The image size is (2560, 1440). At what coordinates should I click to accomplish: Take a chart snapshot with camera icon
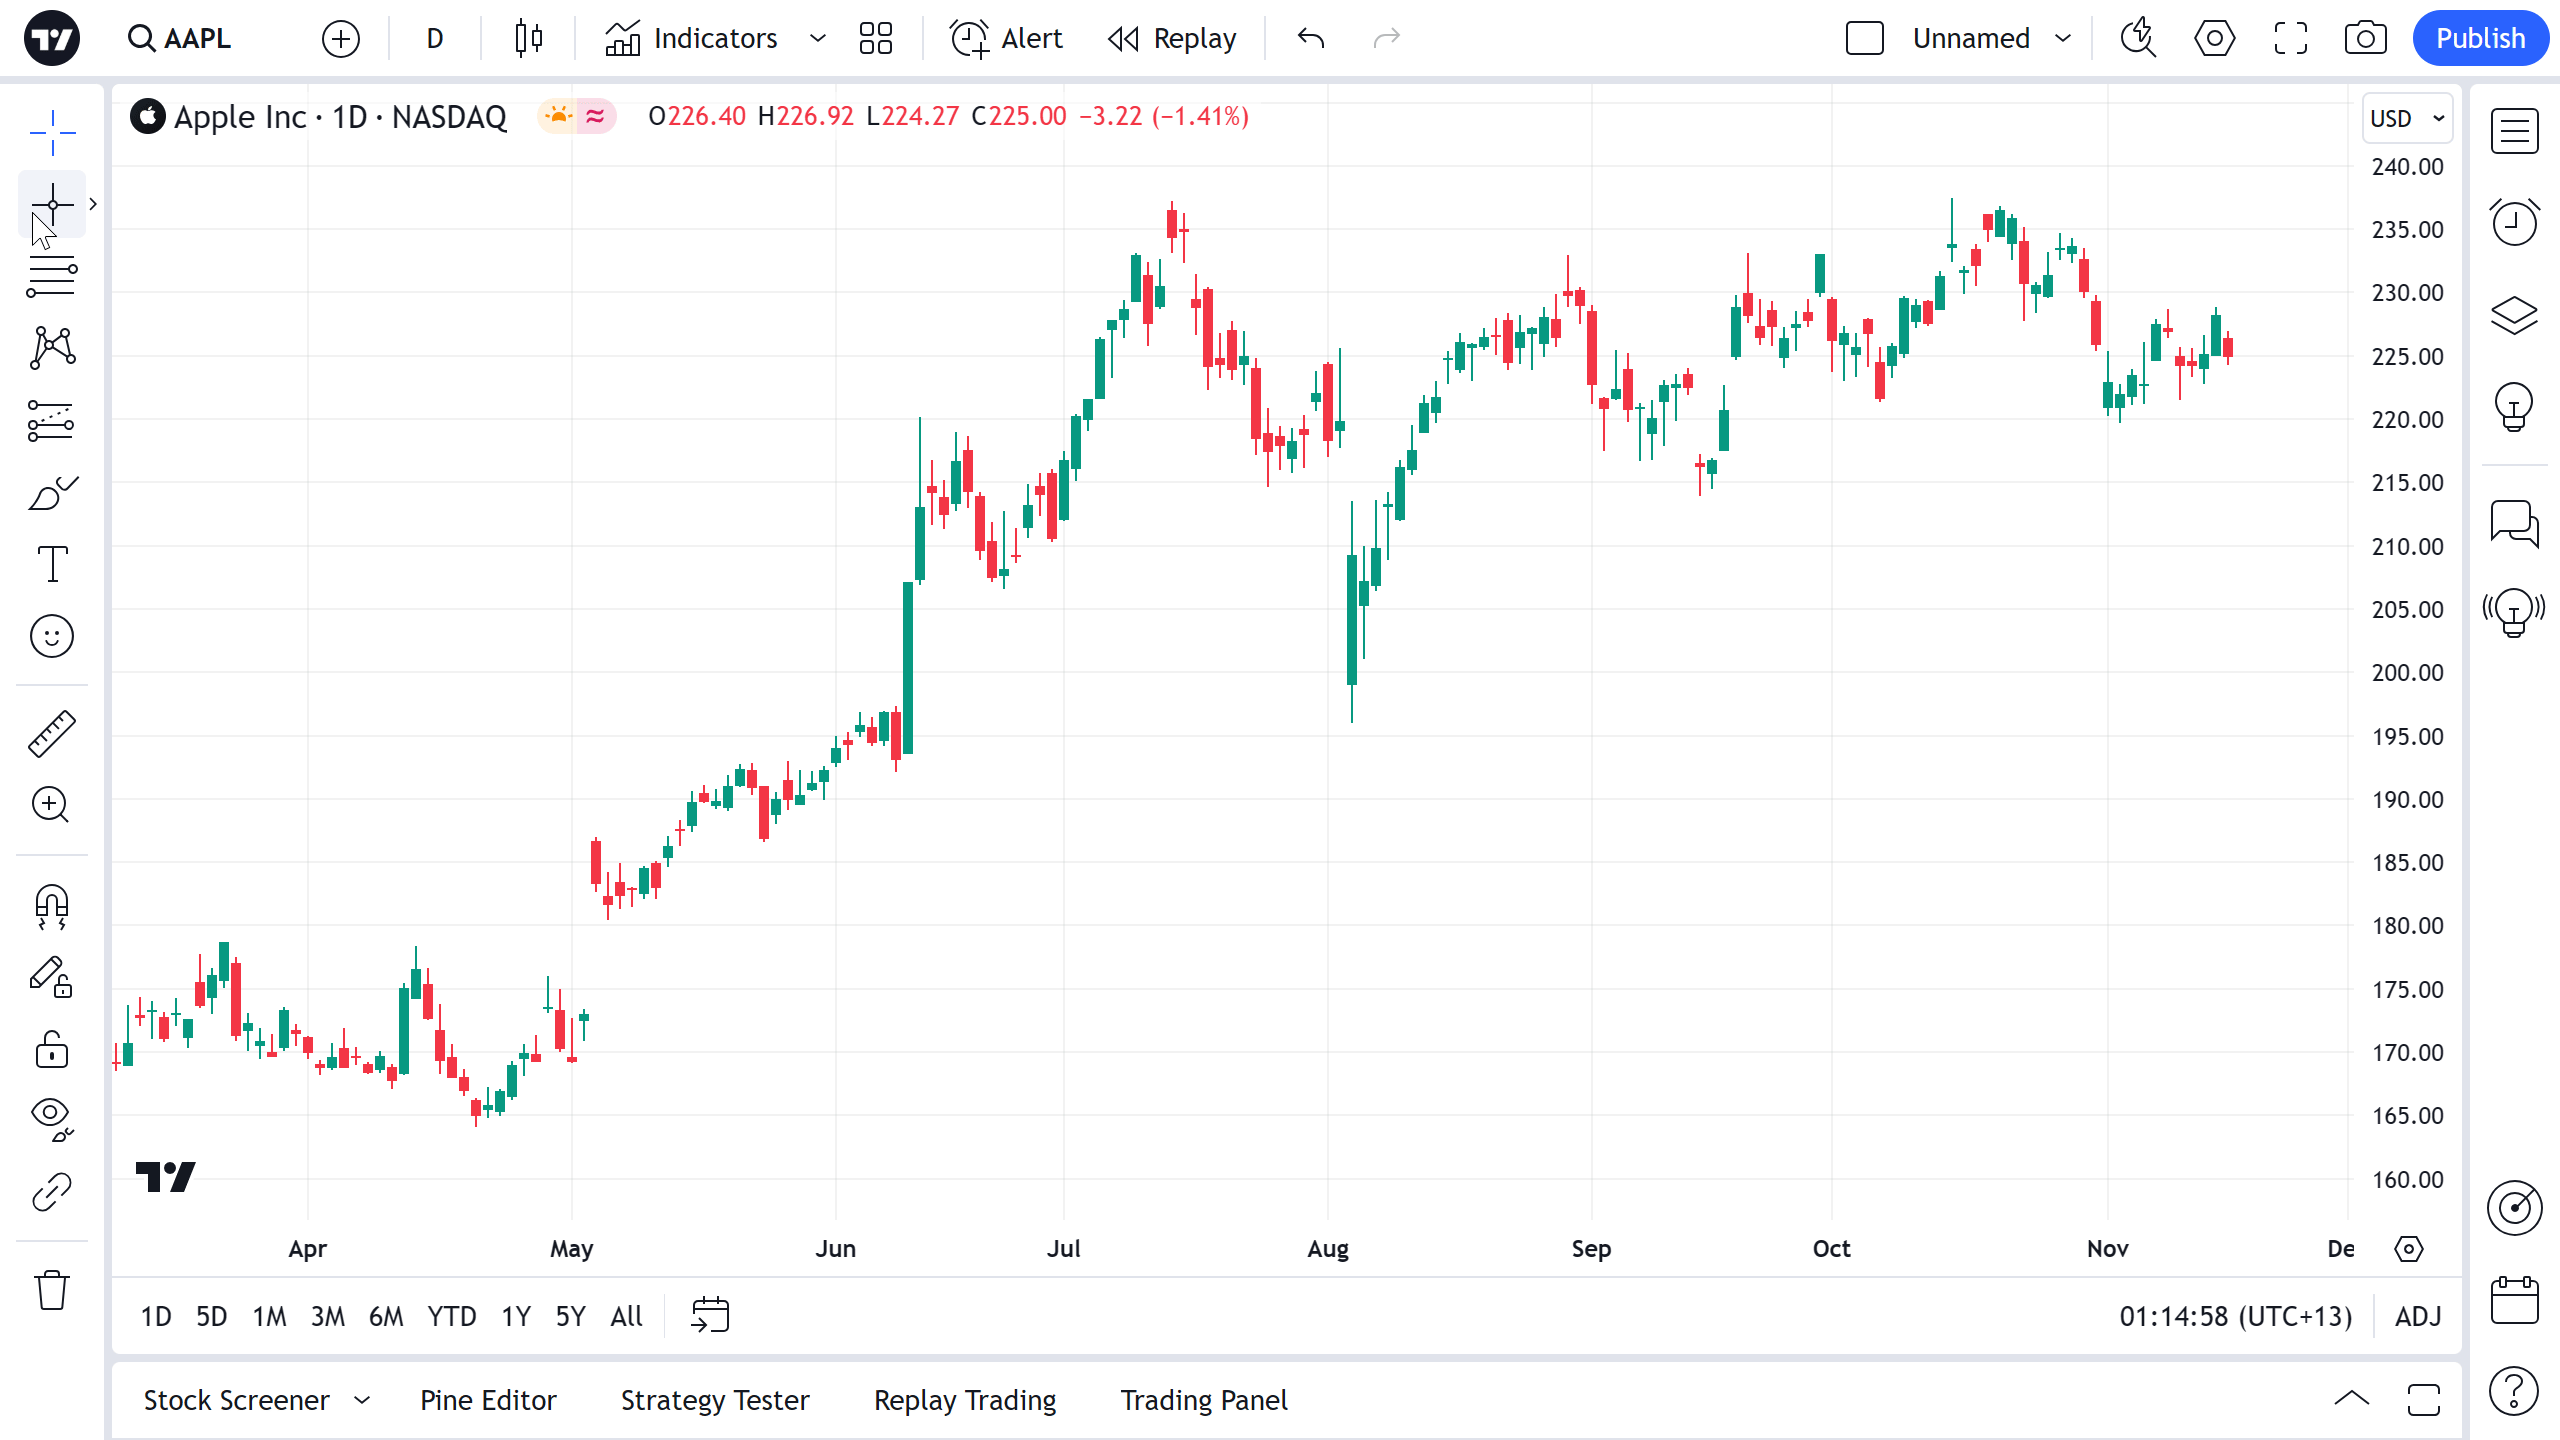tap(2365, 38)
